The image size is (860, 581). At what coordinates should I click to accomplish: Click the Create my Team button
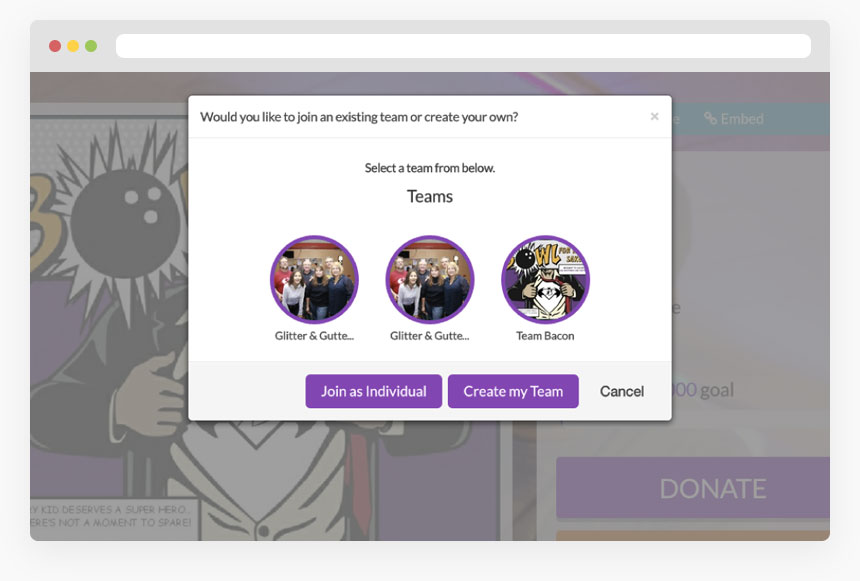[x=513, y=391]
